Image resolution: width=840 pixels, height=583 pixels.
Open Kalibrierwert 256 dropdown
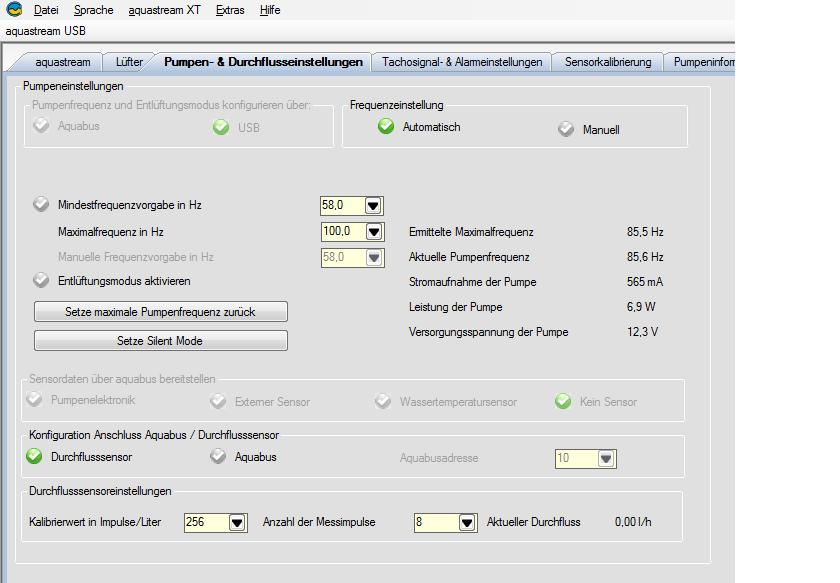click(237, 522)
